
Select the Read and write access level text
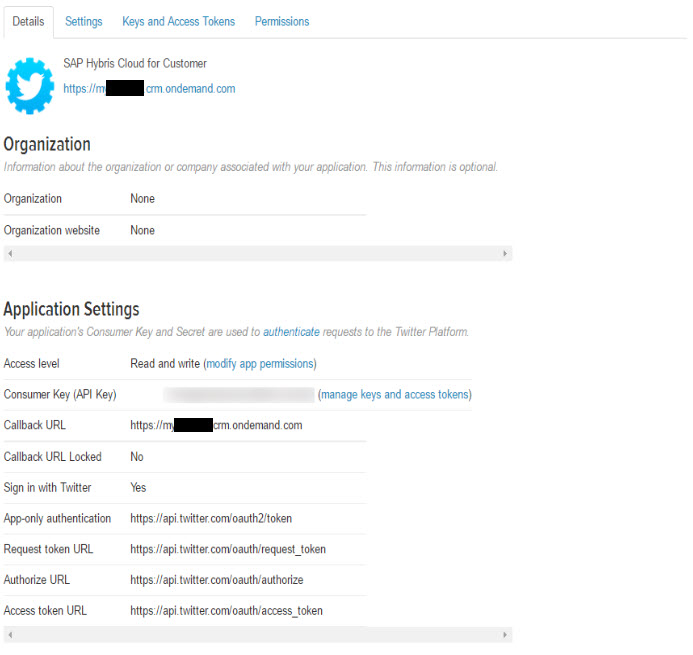[165, 364]
